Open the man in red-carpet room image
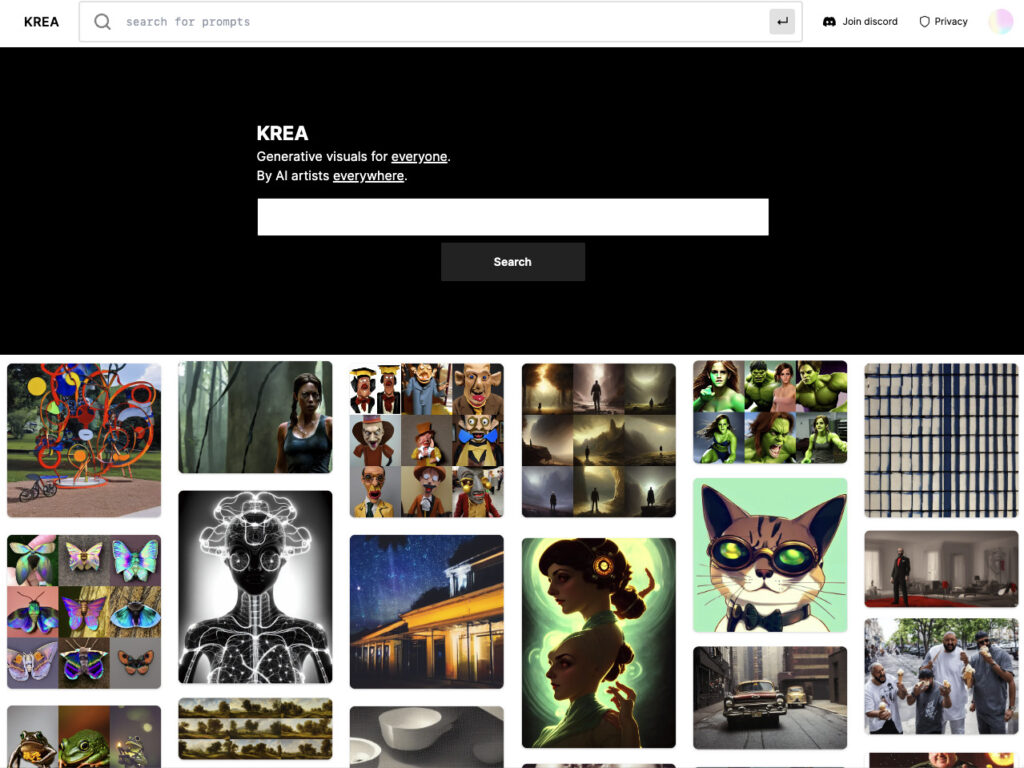The image size is (1024, 768). (941, 569)
